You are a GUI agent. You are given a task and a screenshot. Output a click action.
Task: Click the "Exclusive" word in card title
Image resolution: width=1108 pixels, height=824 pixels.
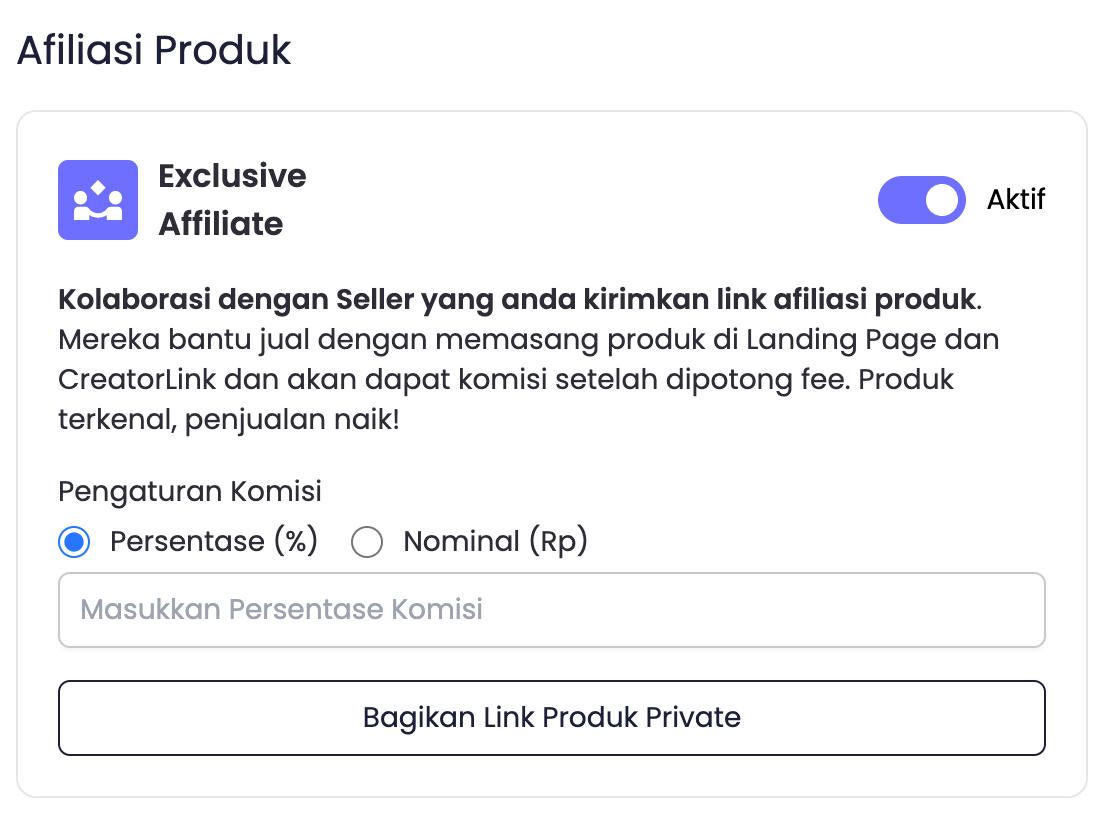(x=232, y=176)
